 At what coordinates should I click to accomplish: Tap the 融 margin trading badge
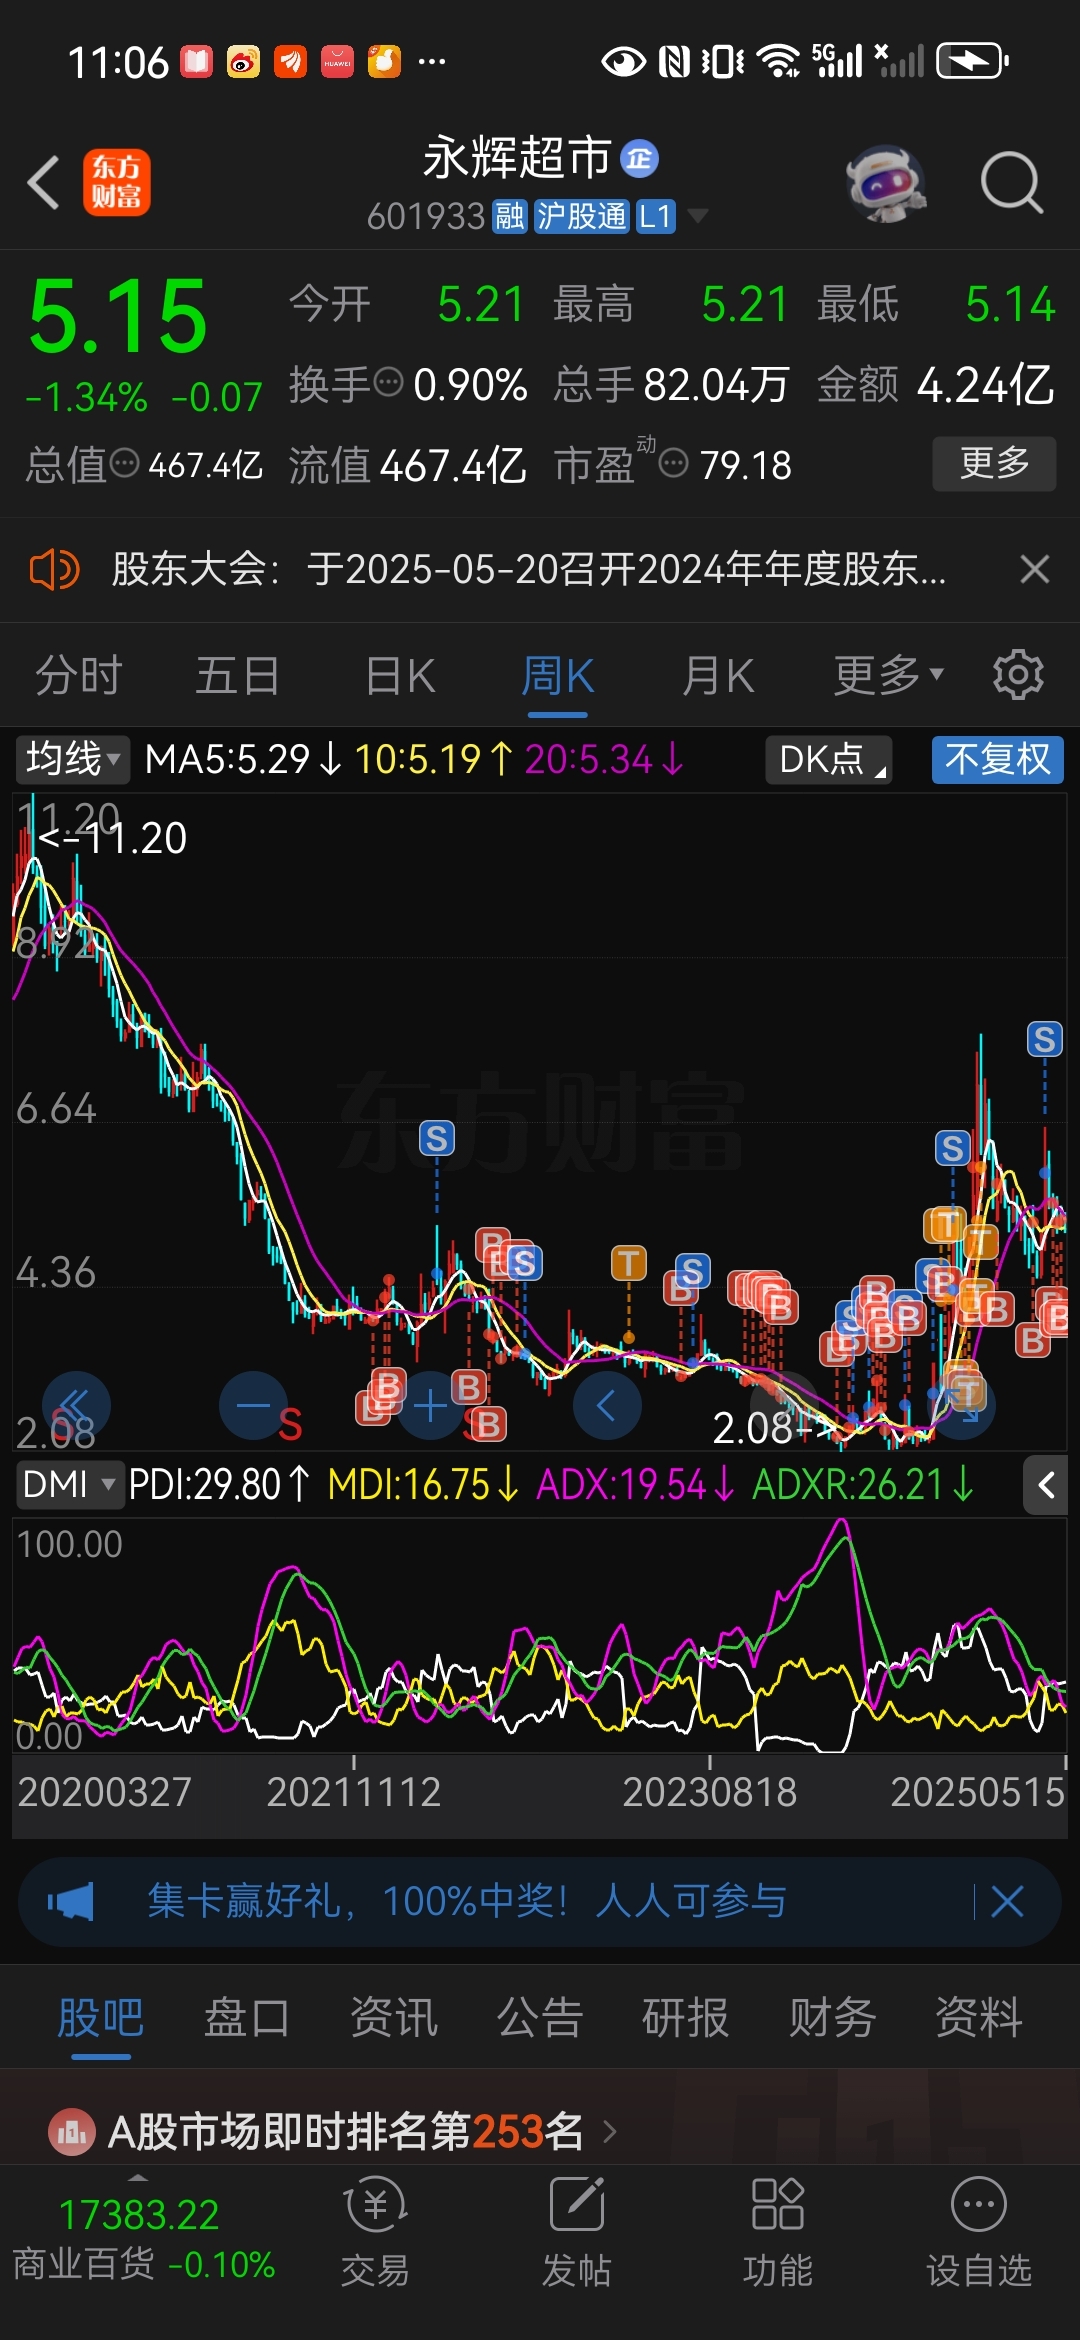510,216
